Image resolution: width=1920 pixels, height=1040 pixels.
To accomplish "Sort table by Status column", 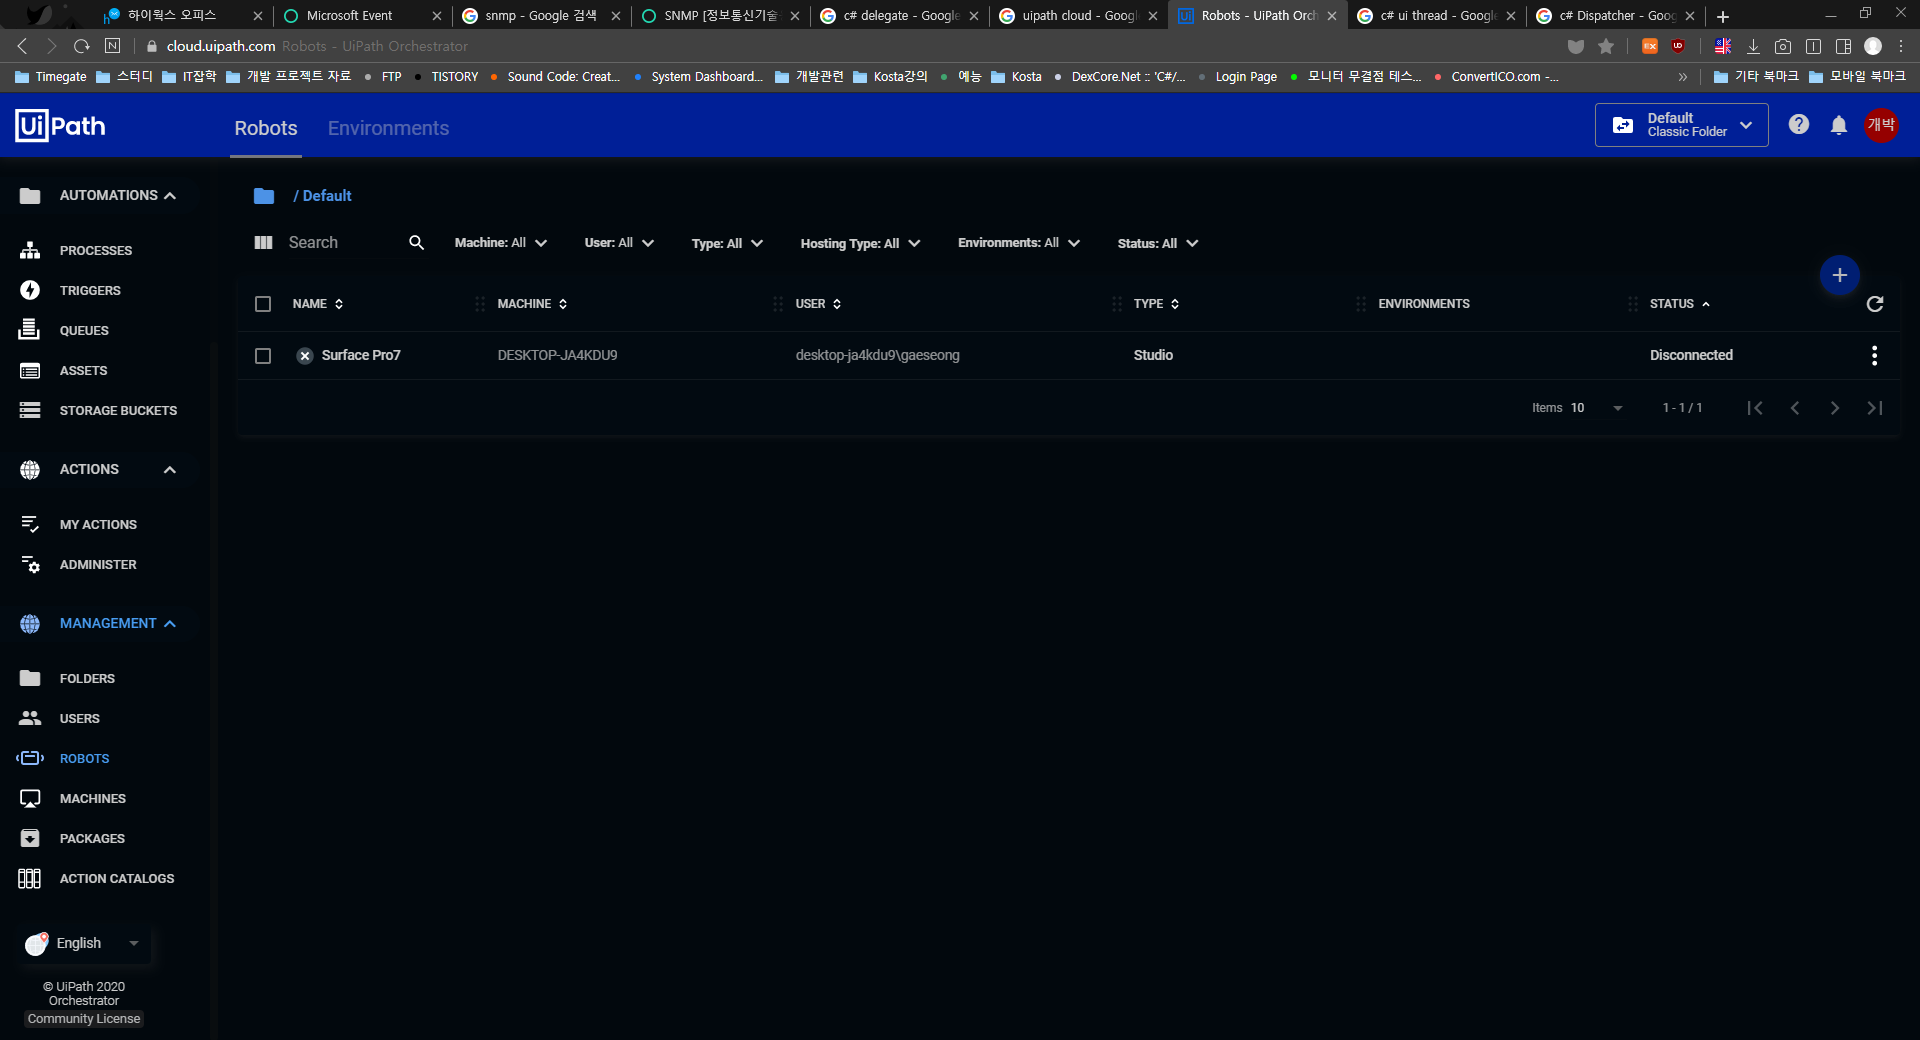I will click(1680, 304).
